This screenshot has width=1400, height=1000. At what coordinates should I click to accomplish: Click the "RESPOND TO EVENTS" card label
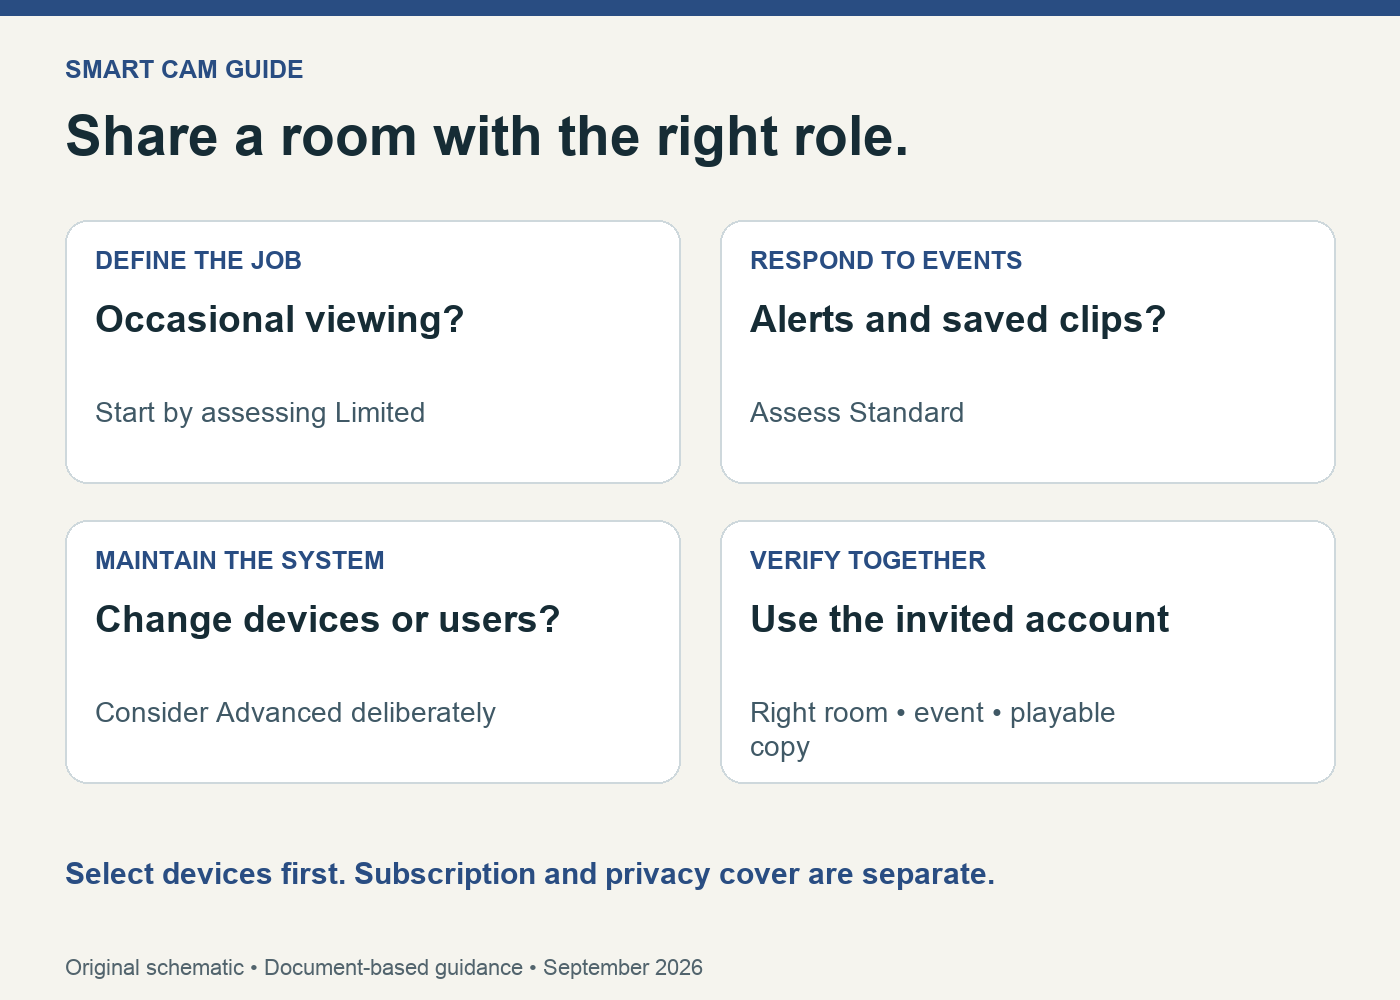pos(886,260)
